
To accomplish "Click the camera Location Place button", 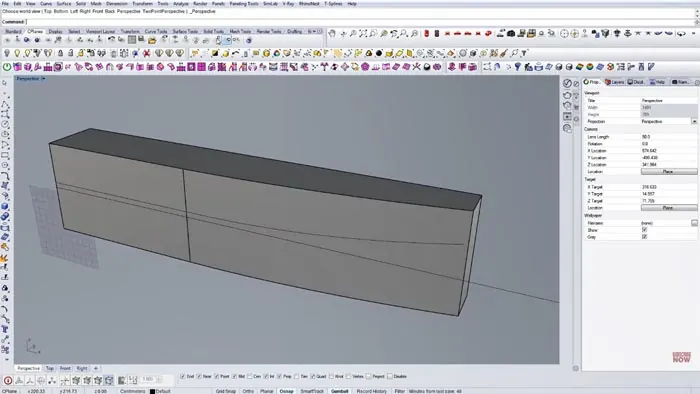I will point(669,171).
